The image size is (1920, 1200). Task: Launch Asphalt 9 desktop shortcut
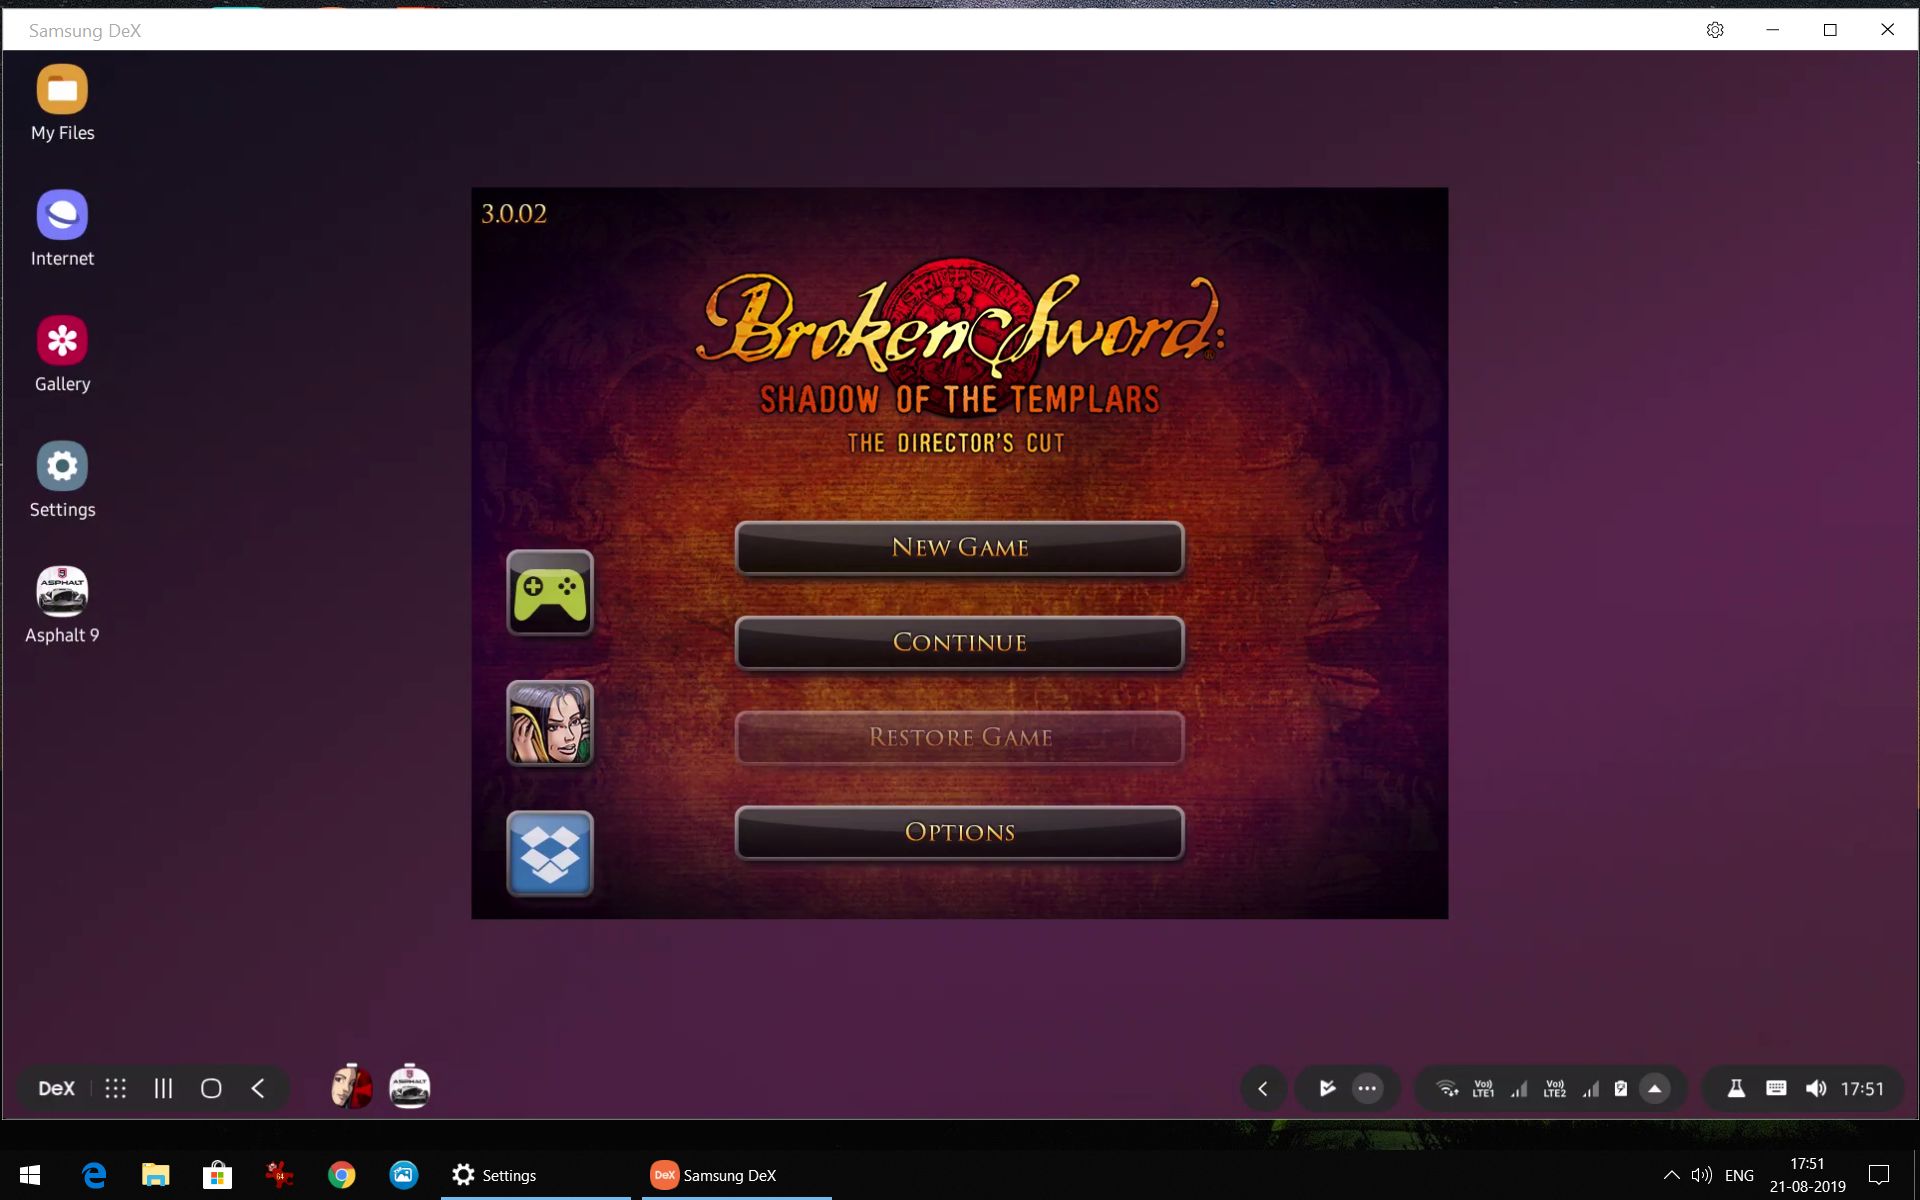(x=62, y=592)
